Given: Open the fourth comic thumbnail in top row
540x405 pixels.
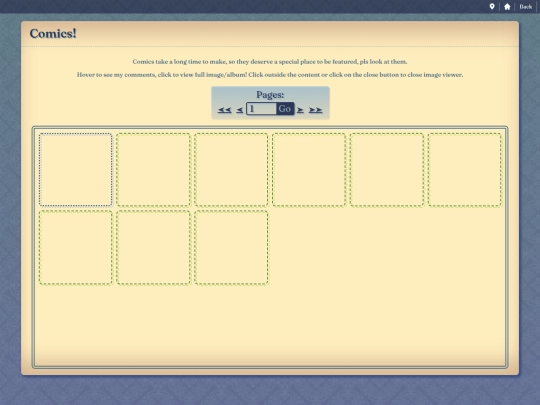Looking at the screenshot, I should 309,169.
